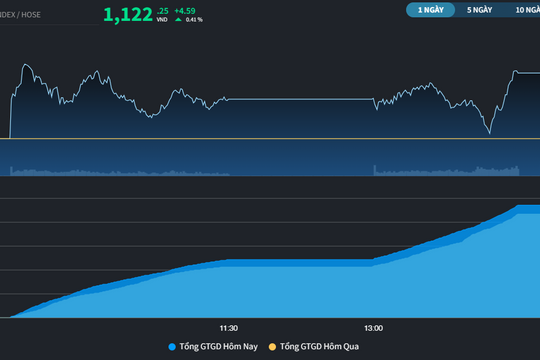The image size is (540, 360).
Task: Click the .25 decimal price value
Action: pos(162,11)
